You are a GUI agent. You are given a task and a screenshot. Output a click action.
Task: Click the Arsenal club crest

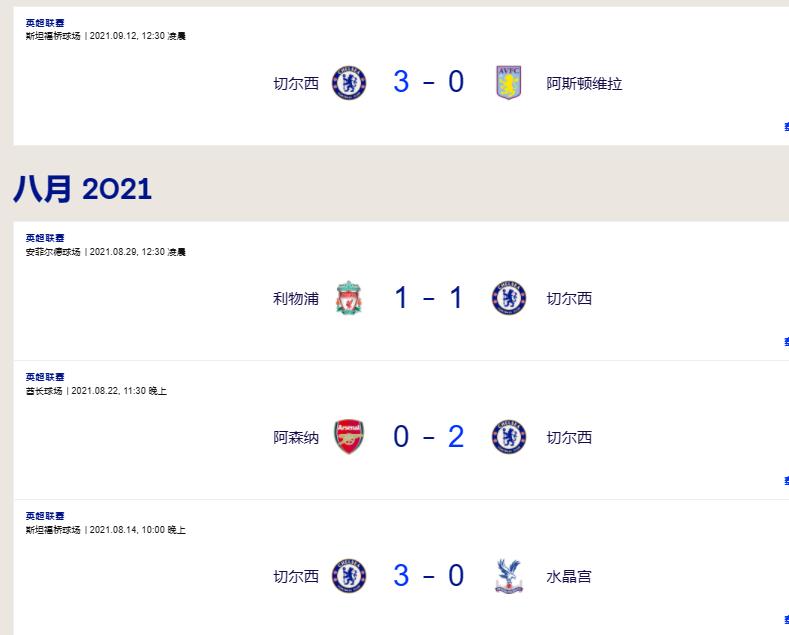point(349,437)
